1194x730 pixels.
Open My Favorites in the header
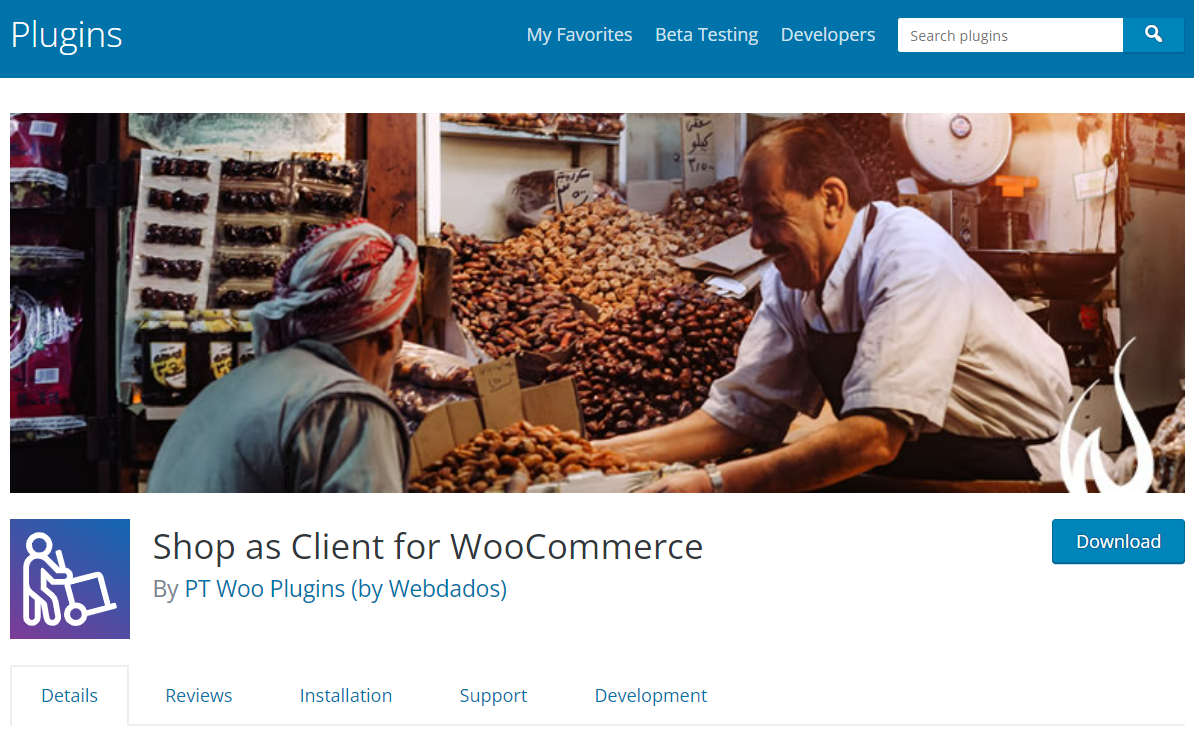click(x=579, y=35)
